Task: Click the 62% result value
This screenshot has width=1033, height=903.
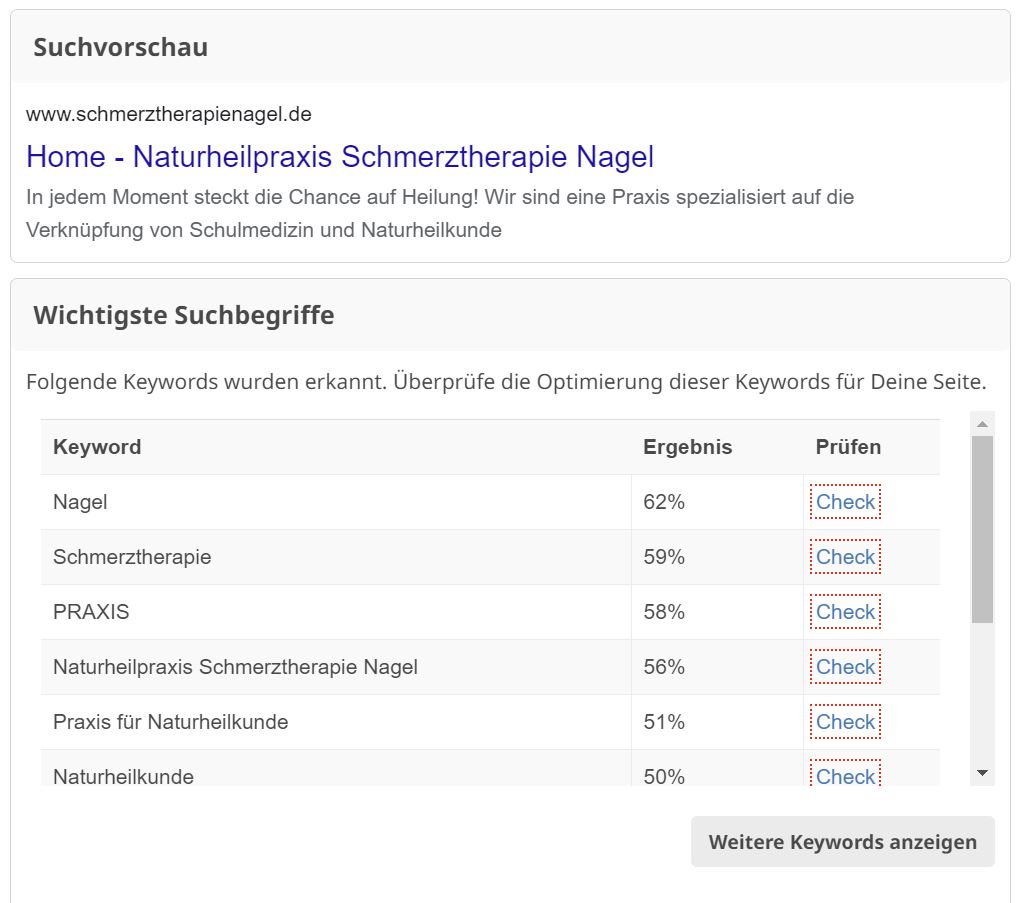Action: (x=664, y=502)
